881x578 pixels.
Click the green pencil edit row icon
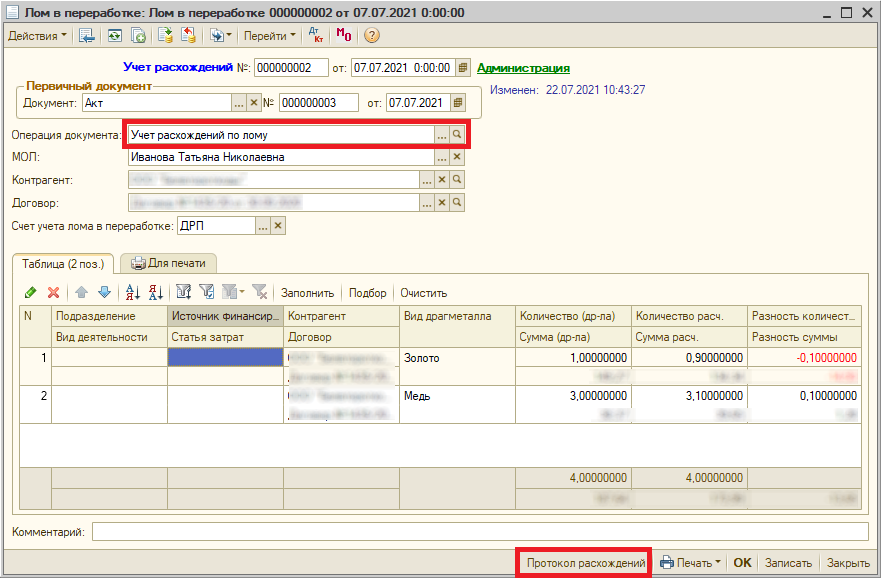coord(30,293)
